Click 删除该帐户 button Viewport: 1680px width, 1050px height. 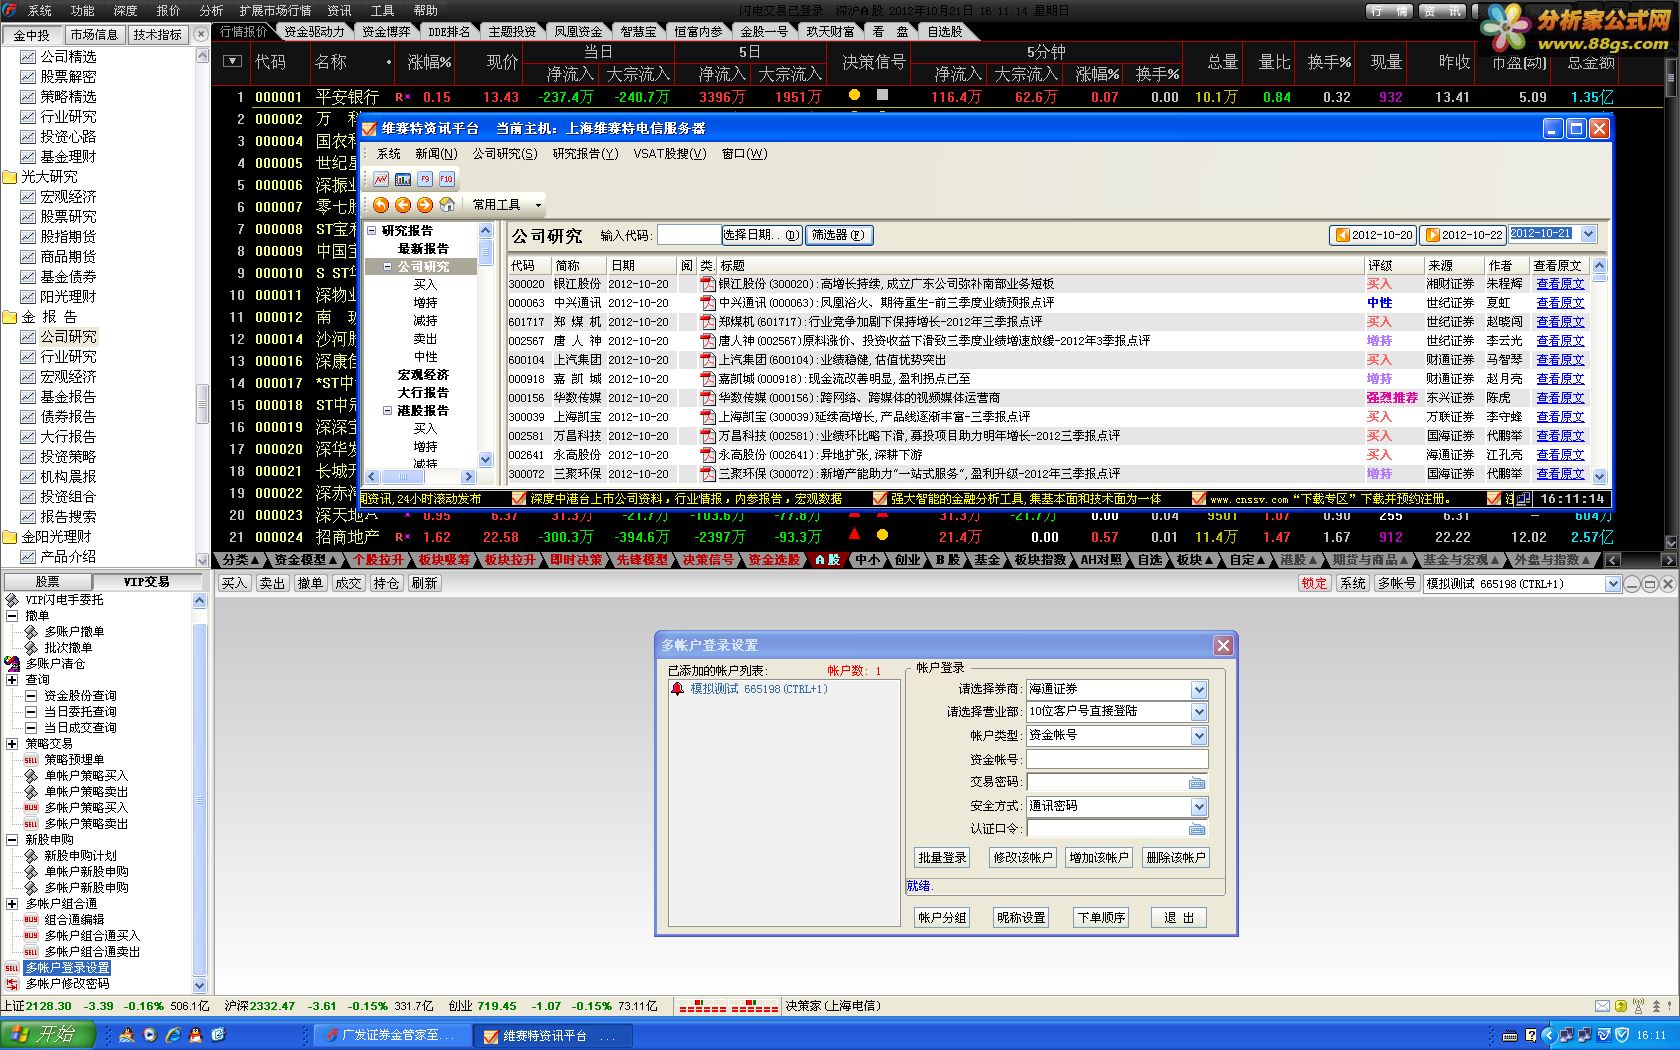[x=1175, y=858]
